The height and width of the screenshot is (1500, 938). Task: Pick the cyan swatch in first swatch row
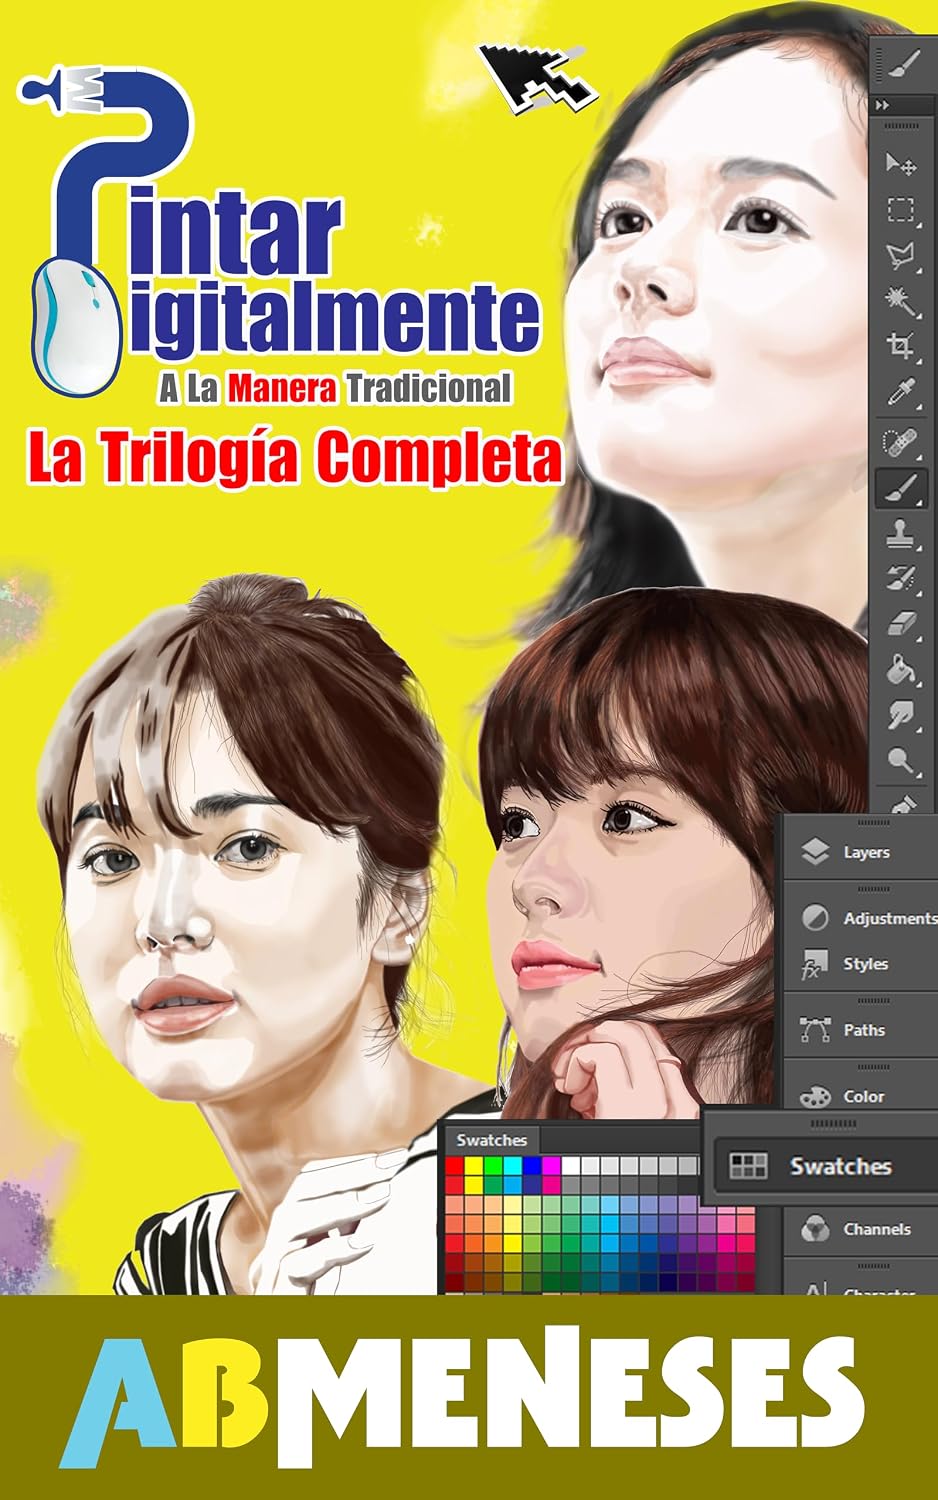pos(513,1166)
